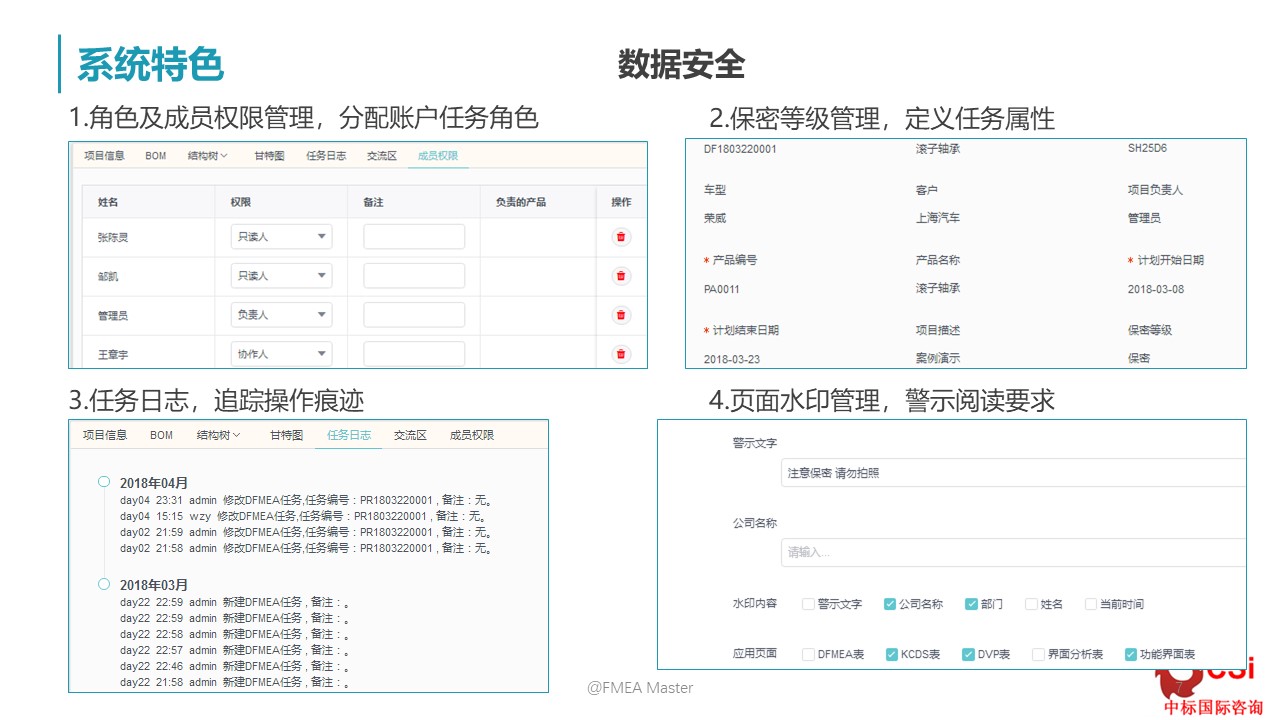This screenshot has height=720, width=1280.
Task: Check the DFMEA表 application page checkbox
Action: (x=808, y=654)
